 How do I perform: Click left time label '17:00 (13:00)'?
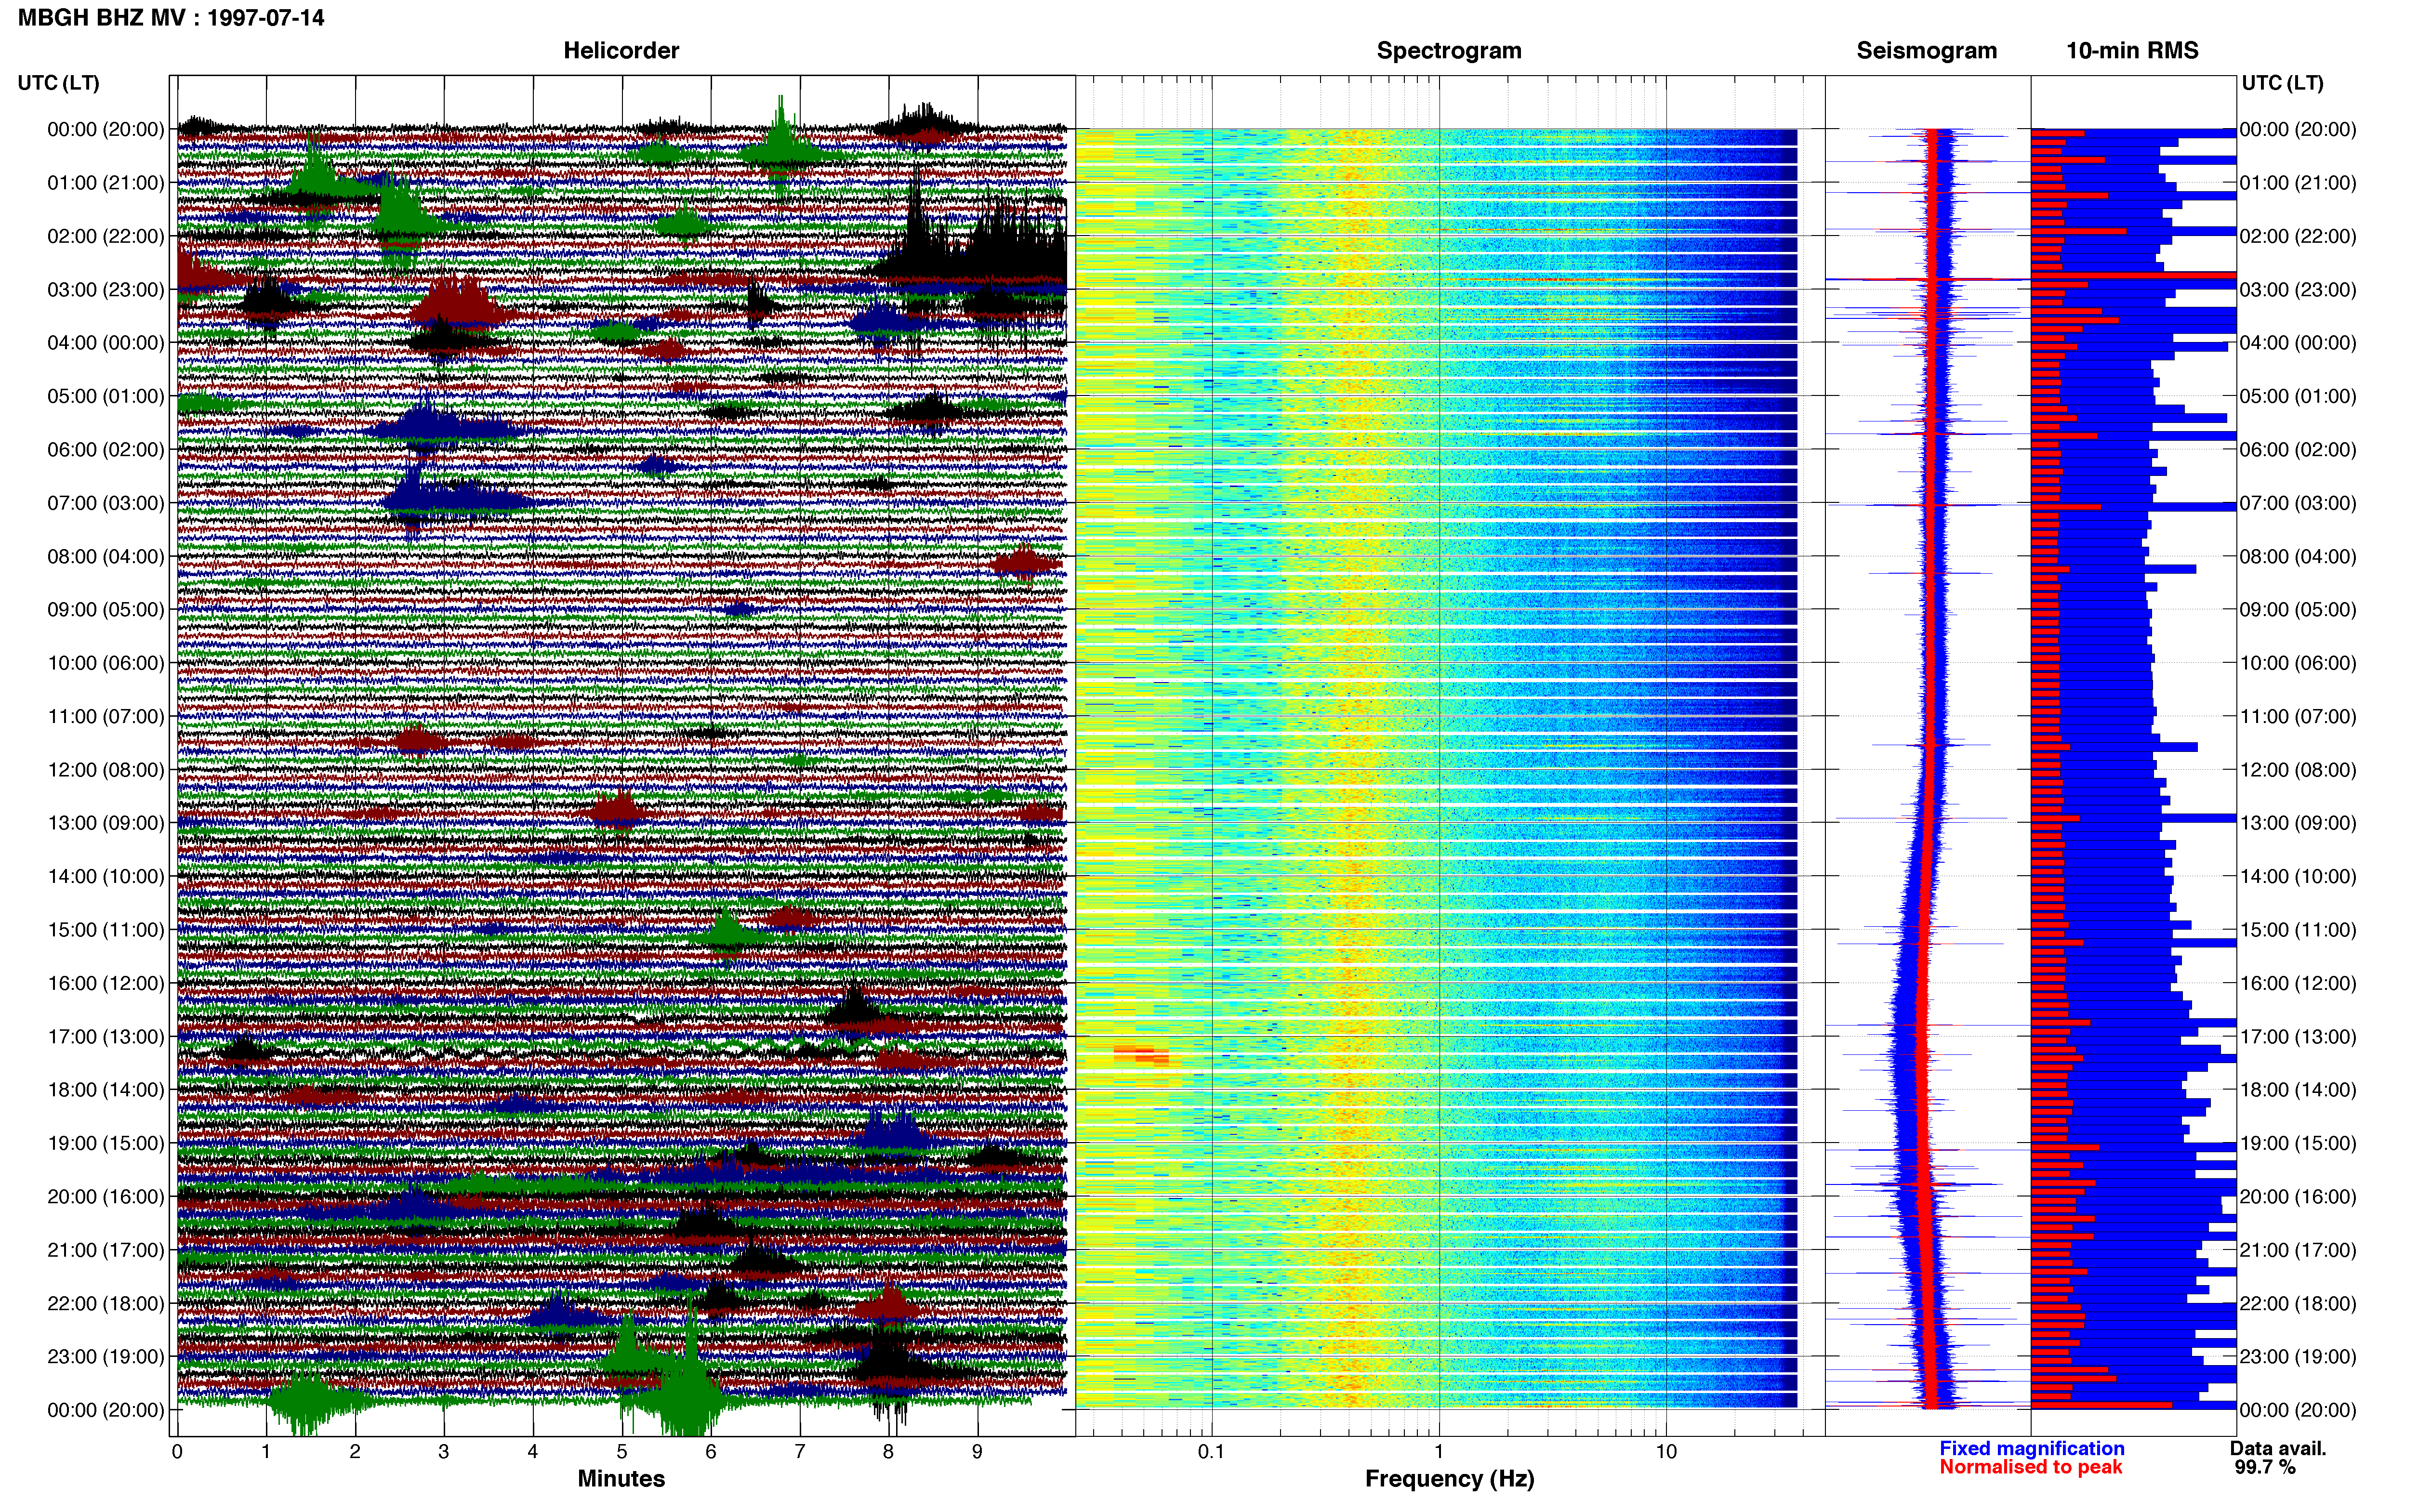click(106, 1037)
